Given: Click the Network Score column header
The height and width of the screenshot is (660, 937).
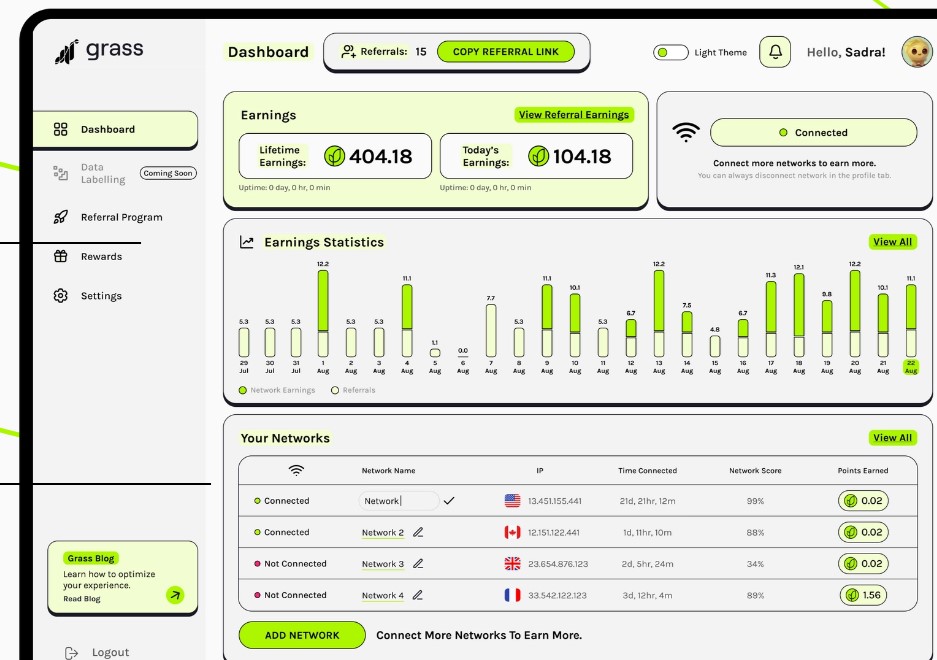Looking at the screenshot, I should pos(755,470).
